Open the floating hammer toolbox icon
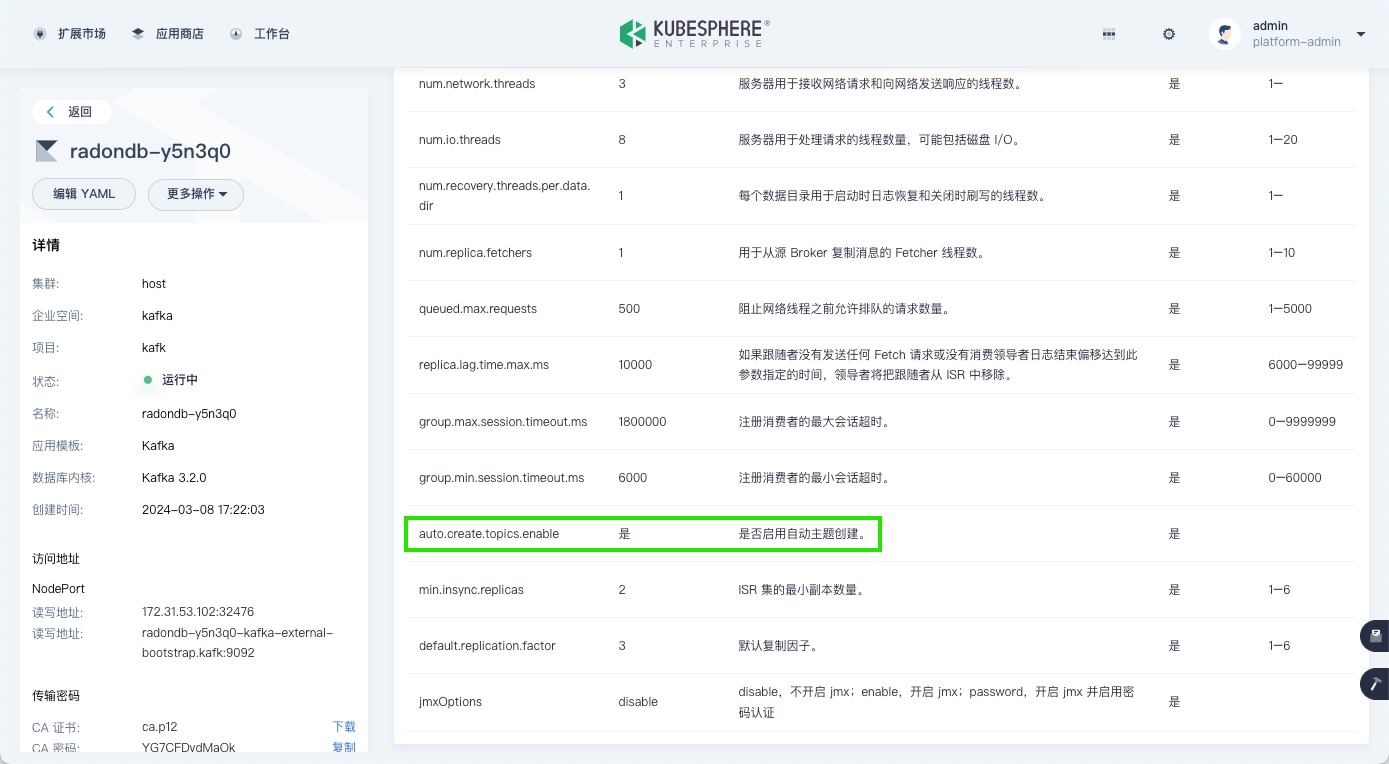The height and width of the screenshot is (764, 1389). pyautogui.click(x=1376, y=684)
